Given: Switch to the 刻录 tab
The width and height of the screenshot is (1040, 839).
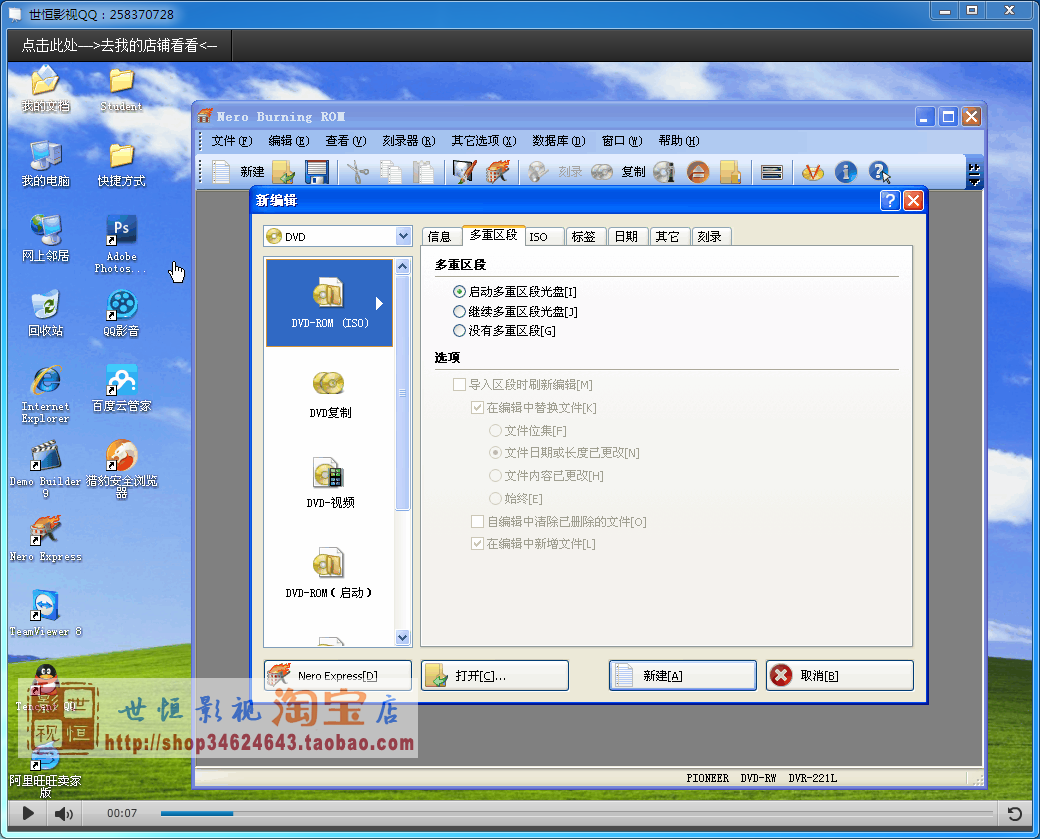Looking at the screenshot, I should coord(710,237).
